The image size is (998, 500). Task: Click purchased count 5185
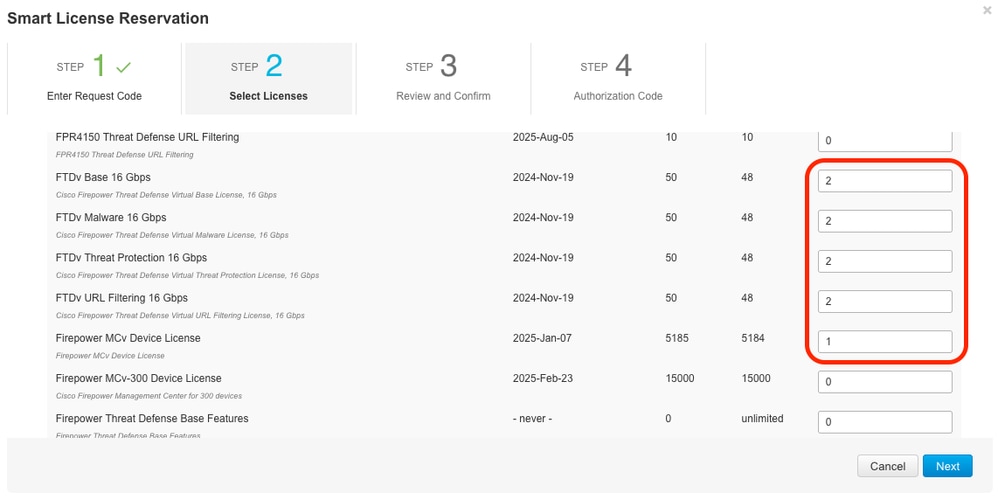[x=677, y=338]
